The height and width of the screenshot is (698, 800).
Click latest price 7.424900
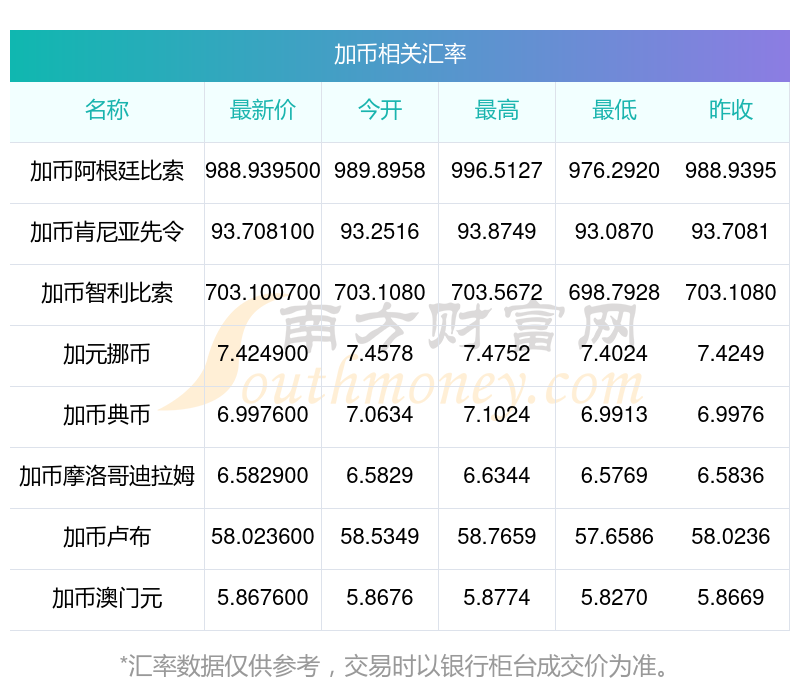coord(262,354)
